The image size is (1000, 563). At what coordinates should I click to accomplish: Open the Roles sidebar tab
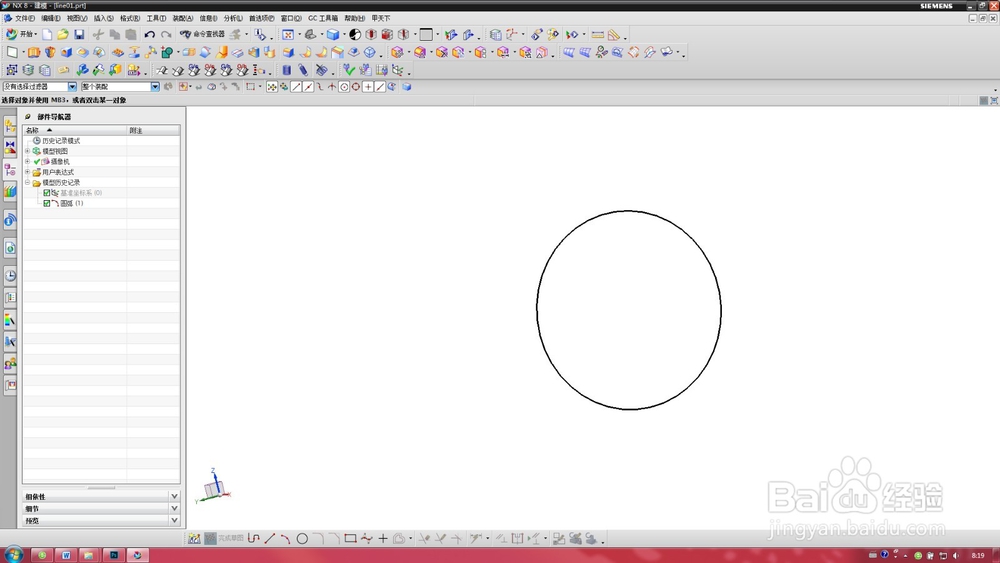(10, 363)
